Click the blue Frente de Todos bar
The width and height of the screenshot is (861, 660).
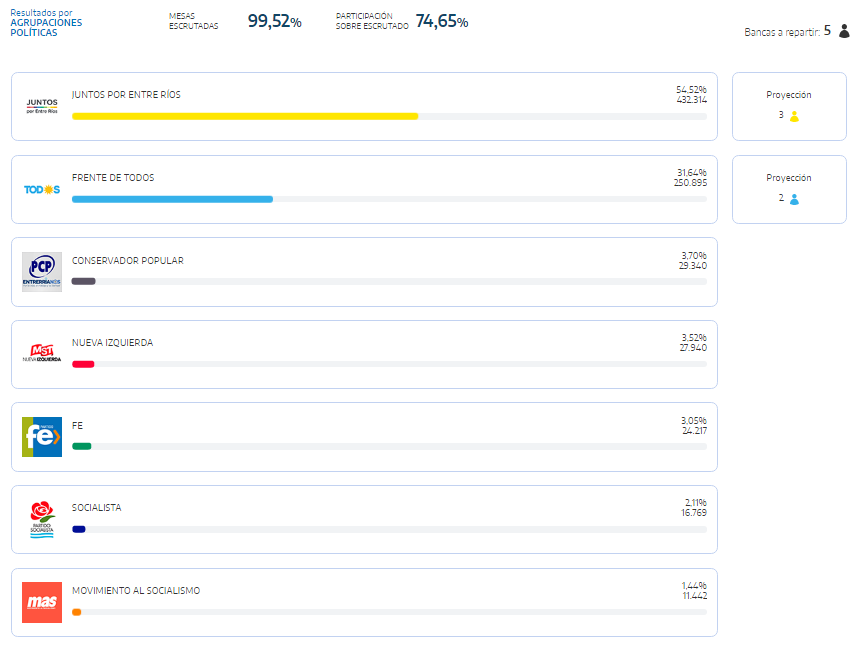(172, 199)
